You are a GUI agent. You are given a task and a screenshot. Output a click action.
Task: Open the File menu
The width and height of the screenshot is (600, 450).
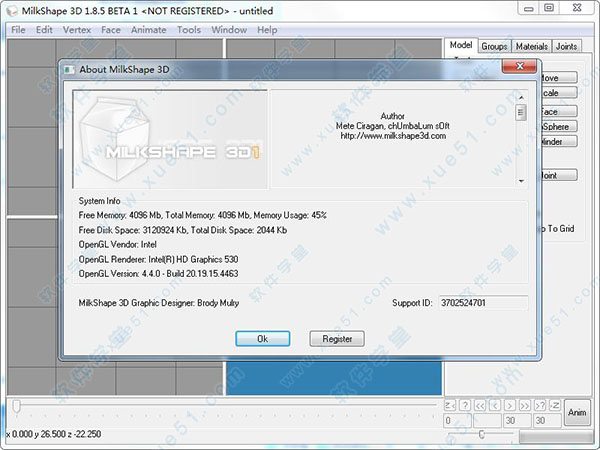[18, 30]
